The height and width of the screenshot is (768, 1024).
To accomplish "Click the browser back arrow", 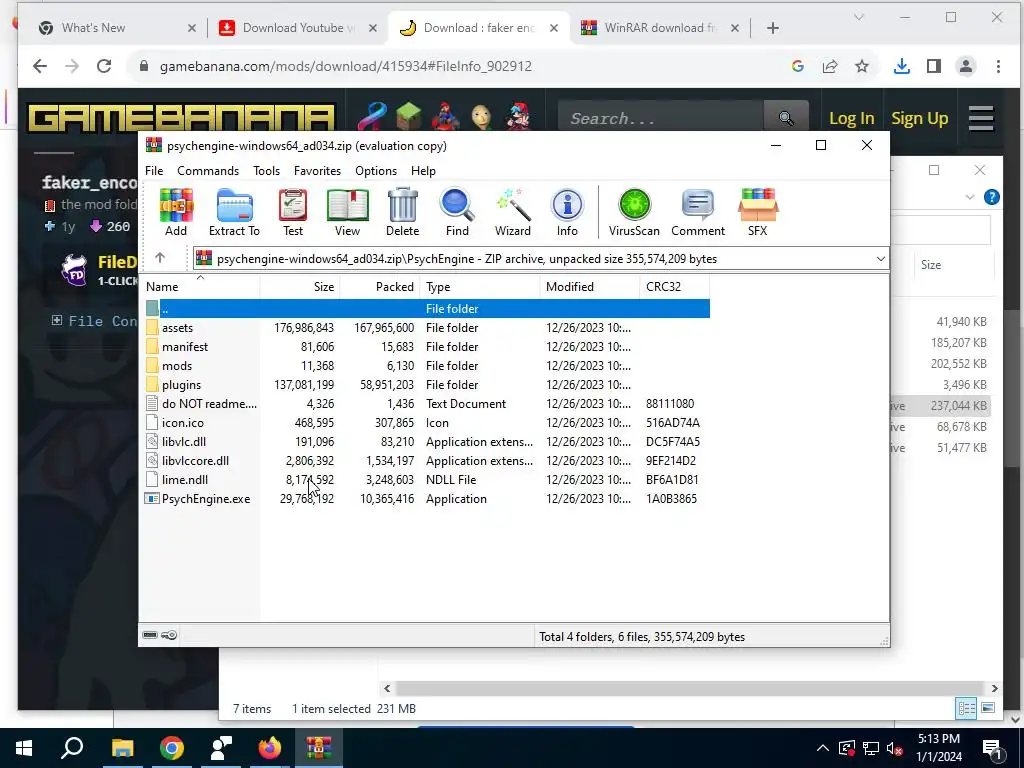I will (x=40, y=66).
